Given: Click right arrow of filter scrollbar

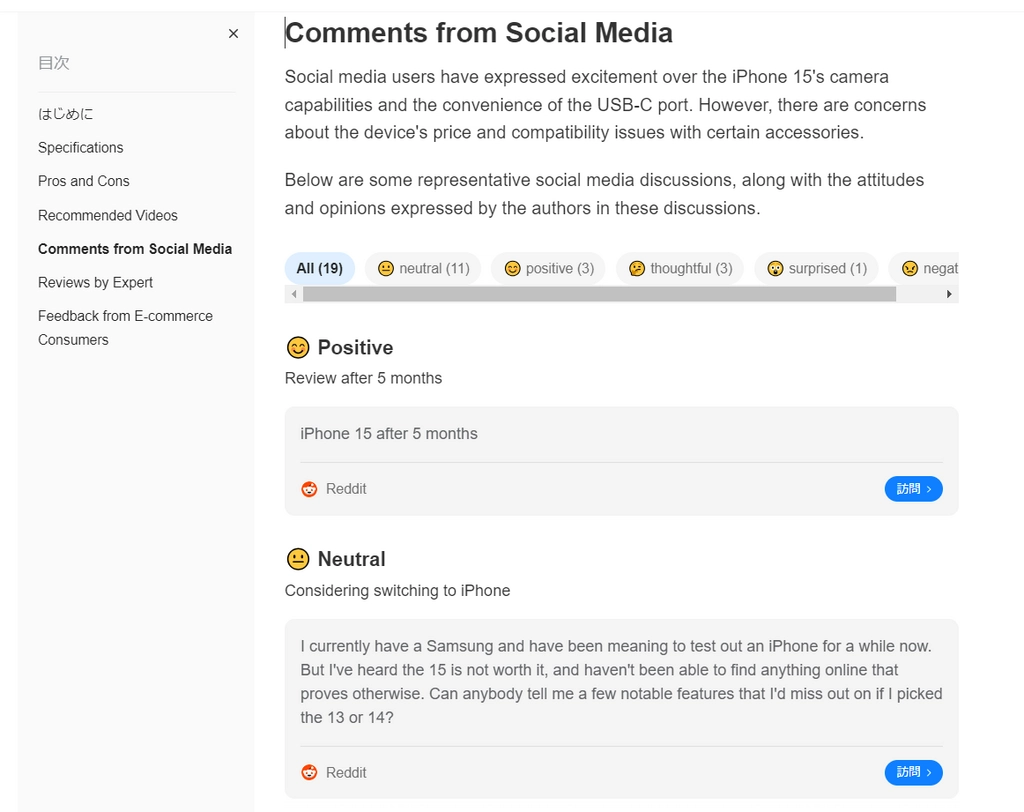Looking at the screenshot, I should [x=949, y=294].
